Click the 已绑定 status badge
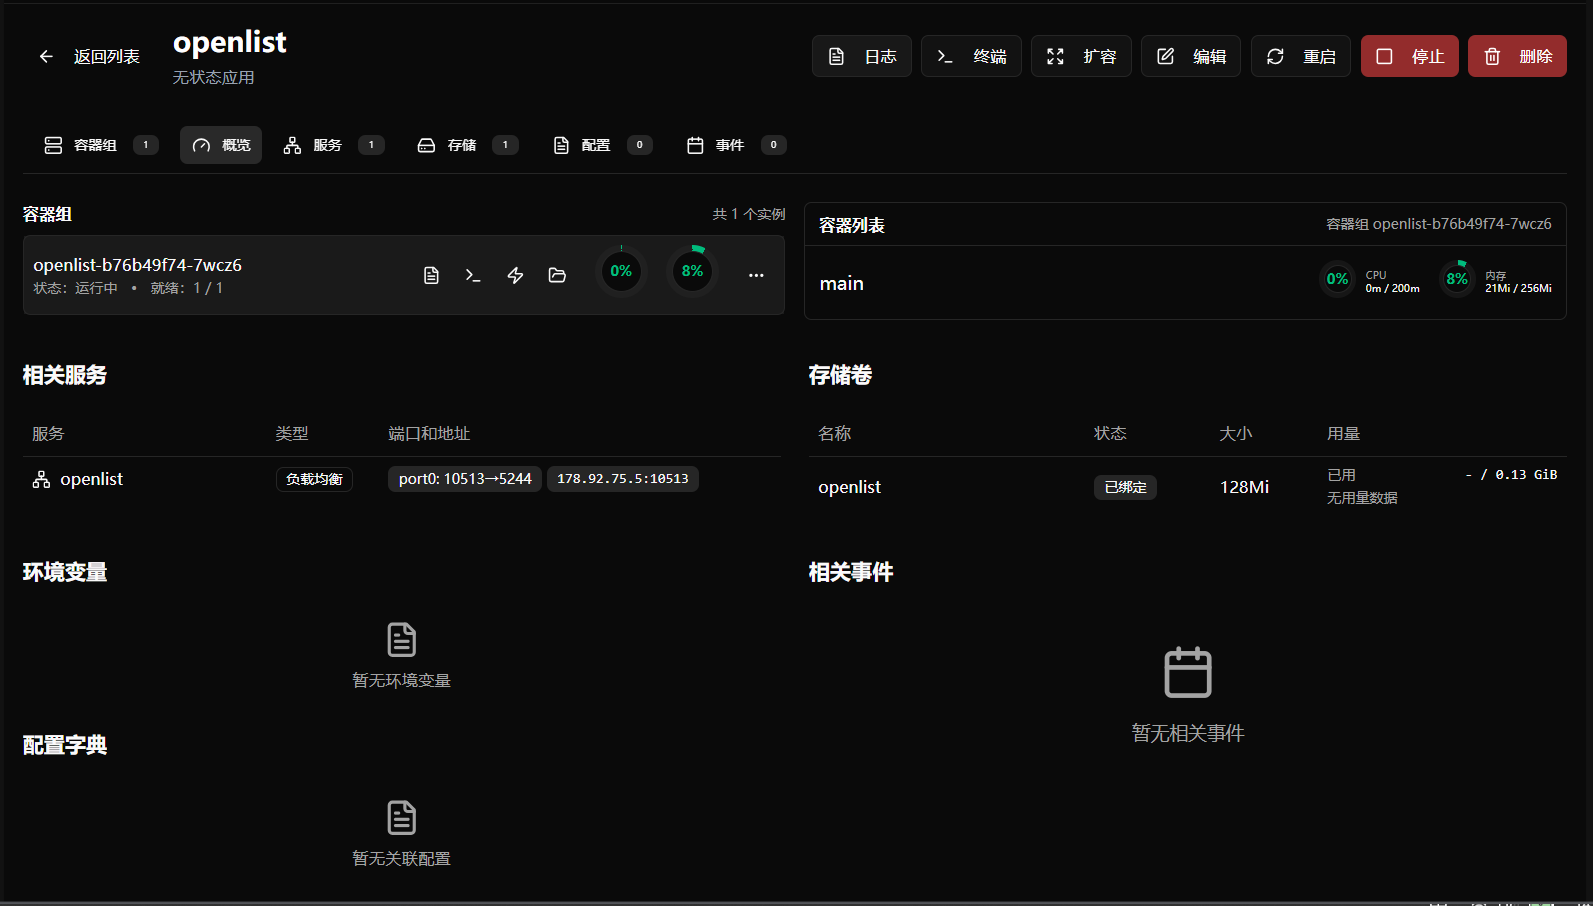Viewport: 1593px width, 906px height. pyautogui.click(x=1125, y=487)
